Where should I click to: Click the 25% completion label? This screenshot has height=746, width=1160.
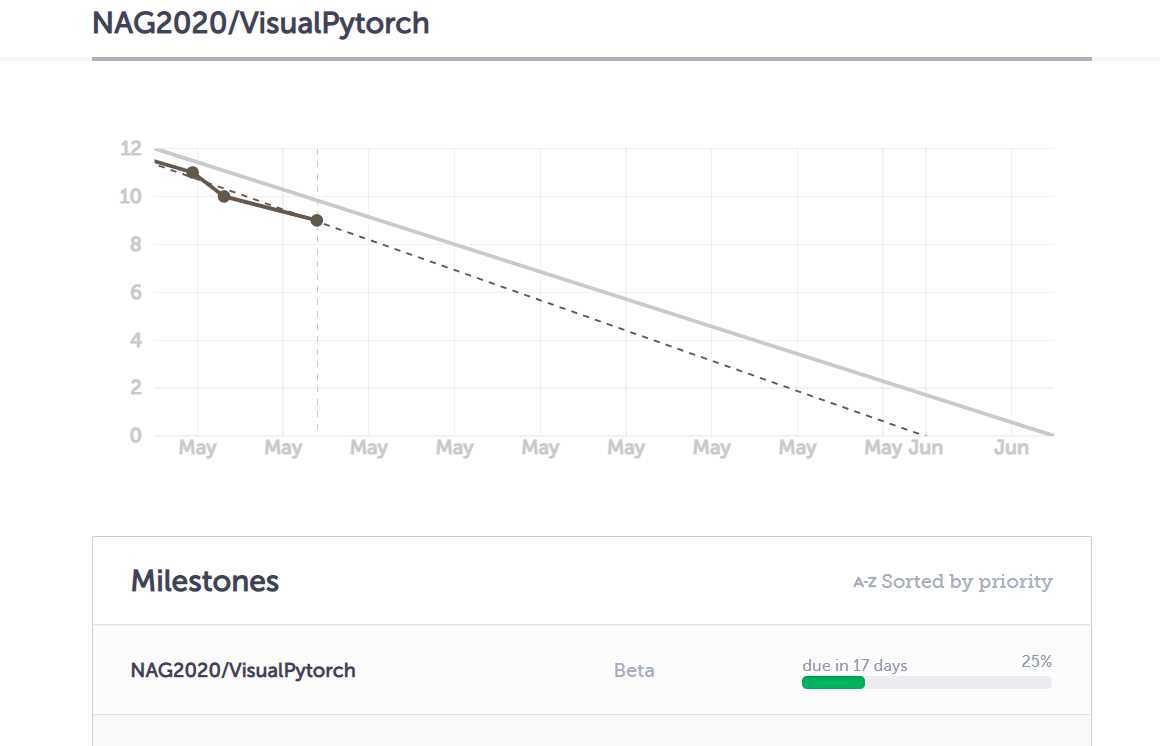pyautogui.click(x=1036, y=662)
